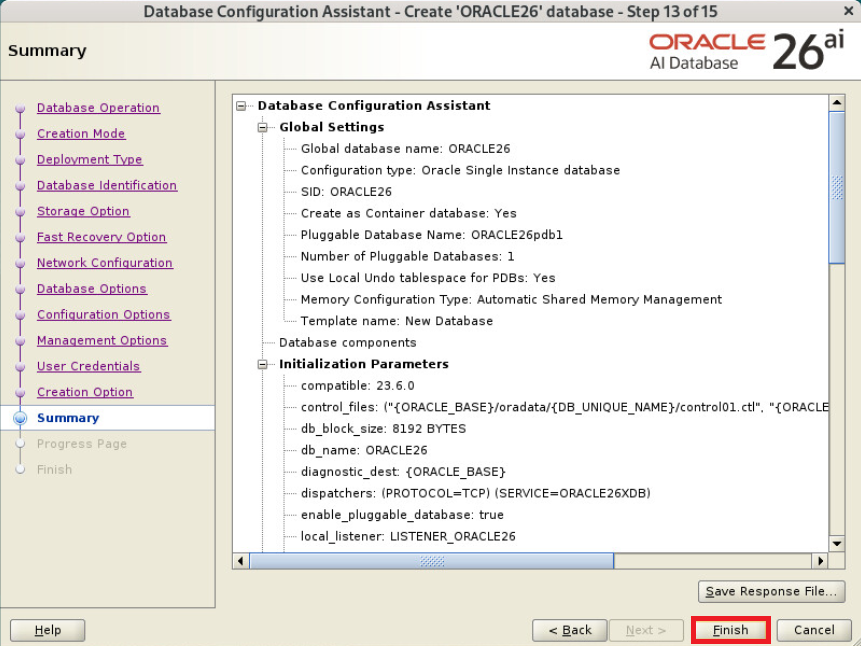Go to Database Options step
The image size is (861, 646).
92,288
